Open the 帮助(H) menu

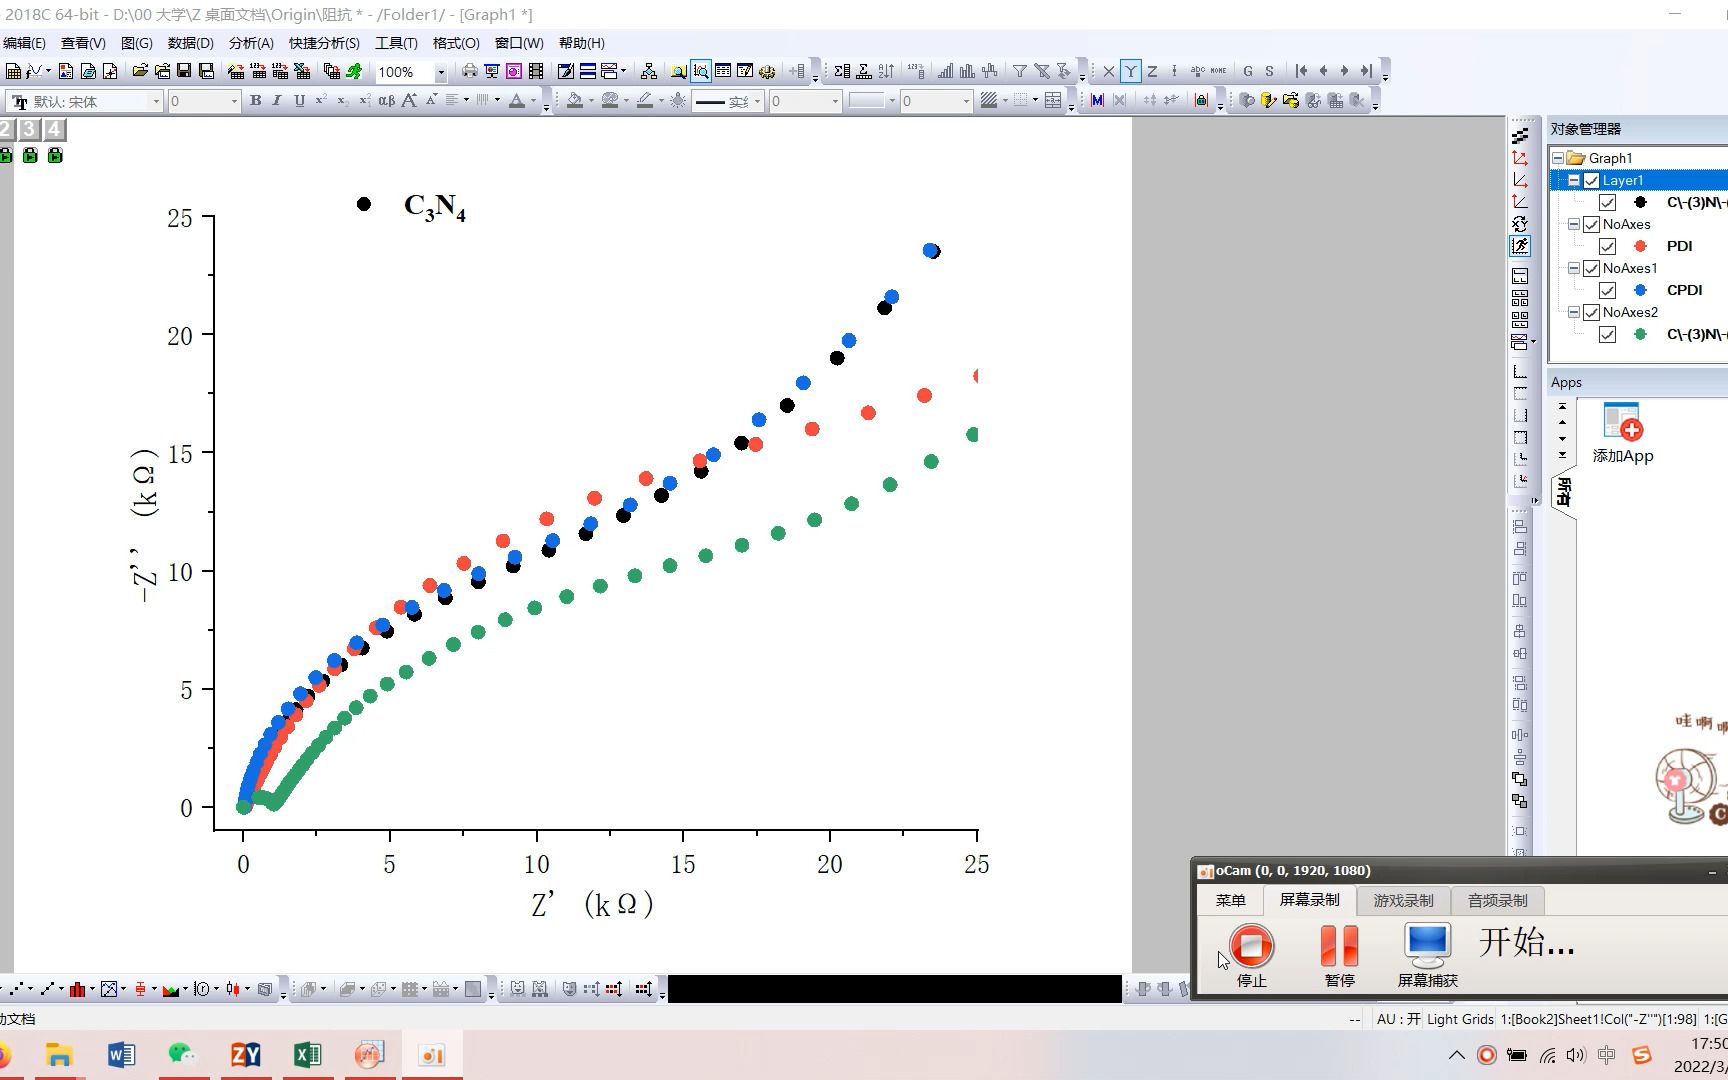click(582, 43)
